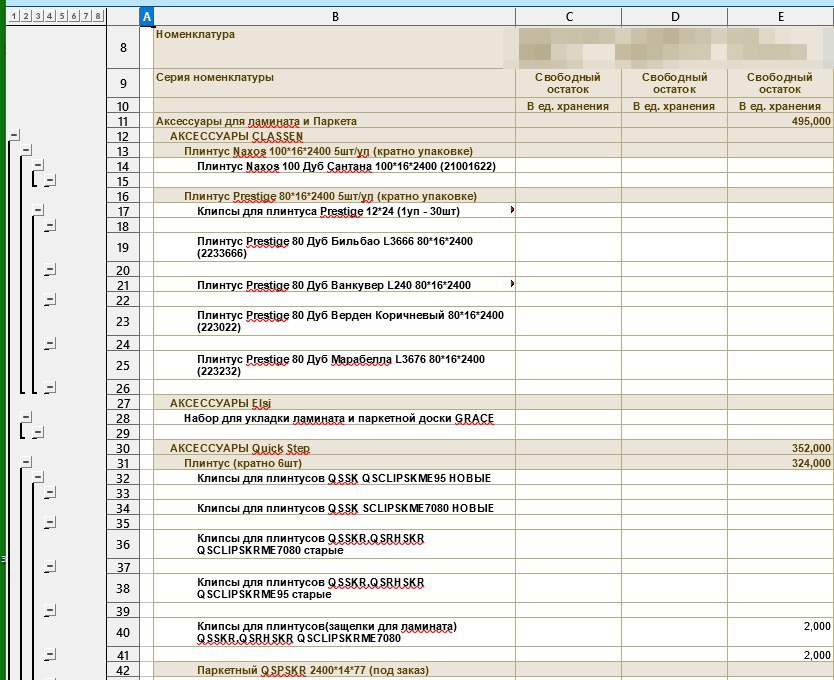This screenshot has height=680, width=834.
Task: Click the 495,000 value in column E
Action: tap(811, 121)
